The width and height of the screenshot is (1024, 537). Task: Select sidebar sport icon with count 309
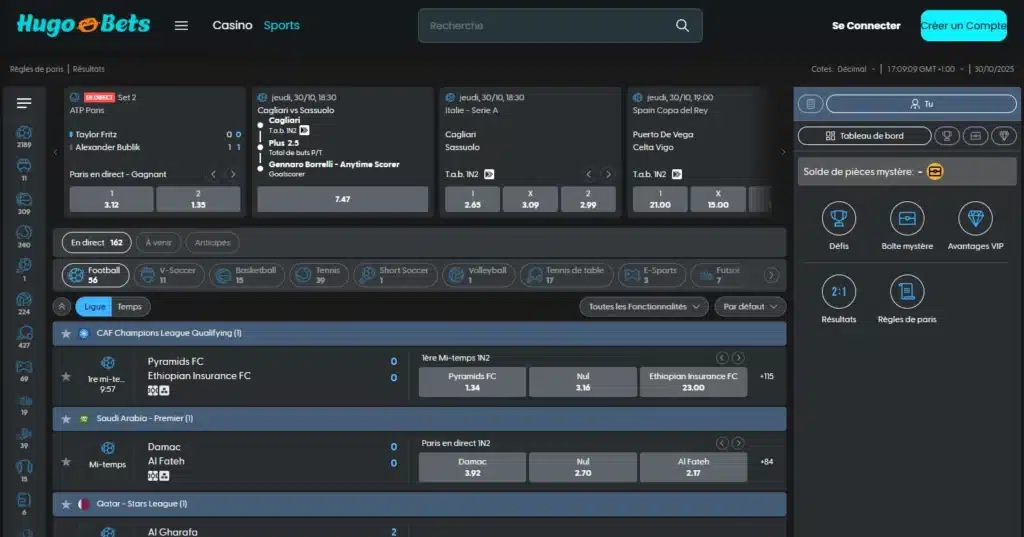click(x=24, y=203)
